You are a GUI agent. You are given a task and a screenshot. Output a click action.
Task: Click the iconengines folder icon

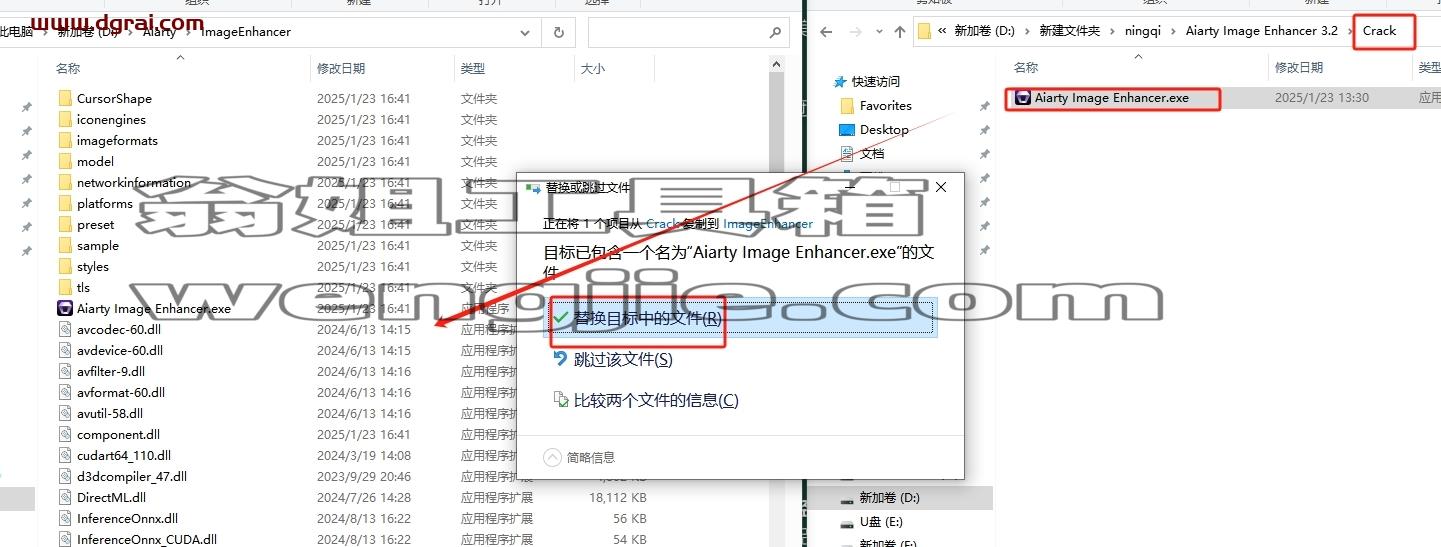click(x=65, y=119)
